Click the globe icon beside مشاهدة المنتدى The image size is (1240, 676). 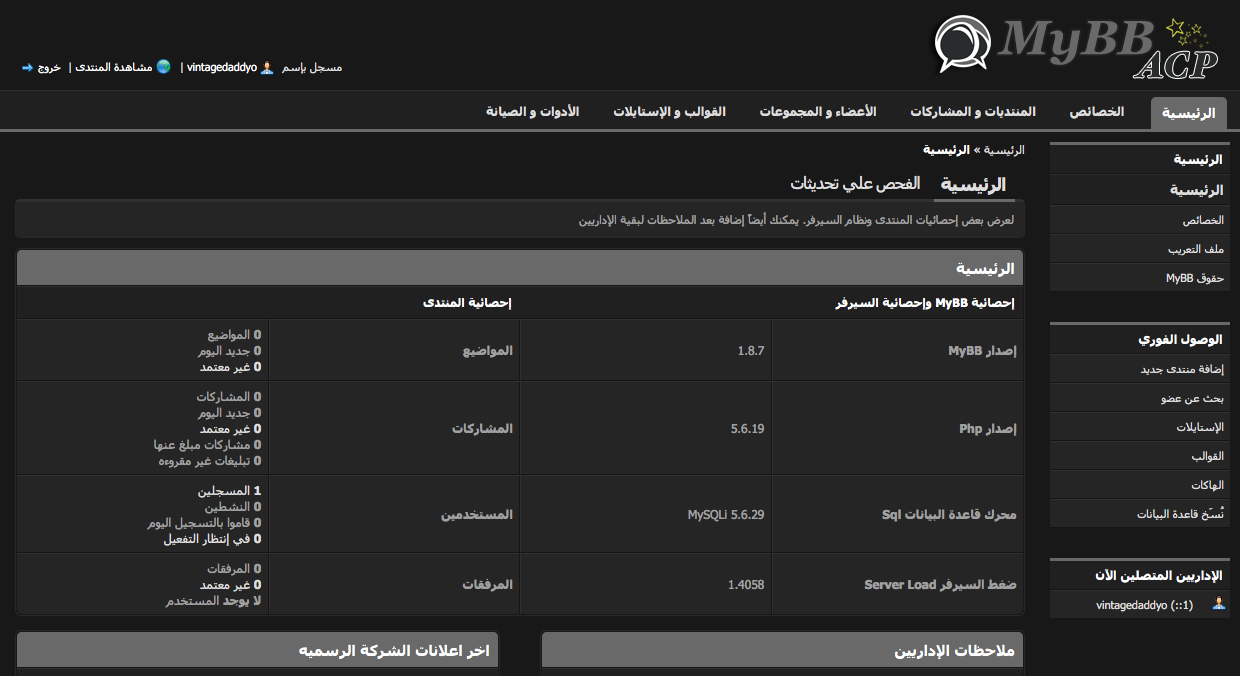[x=163, y=67]
